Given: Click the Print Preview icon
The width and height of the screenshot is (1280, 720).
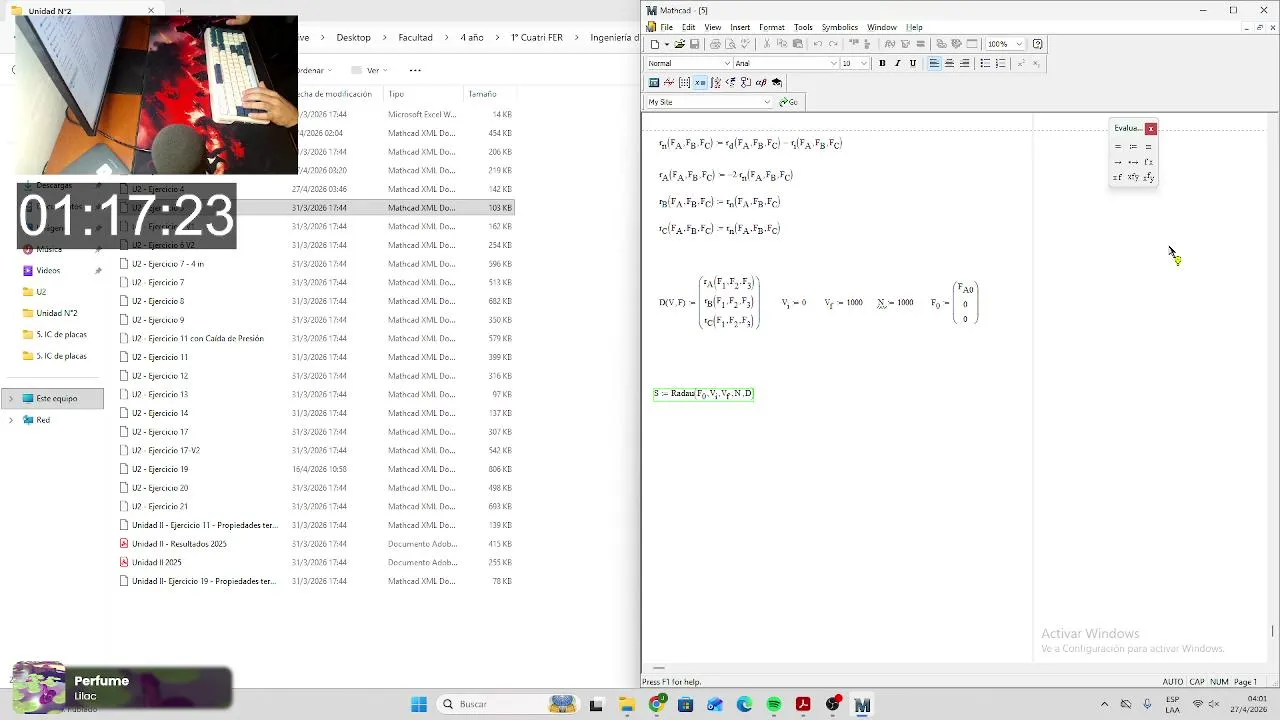Looking at the screenshot, I should click(x=730, y=44).
